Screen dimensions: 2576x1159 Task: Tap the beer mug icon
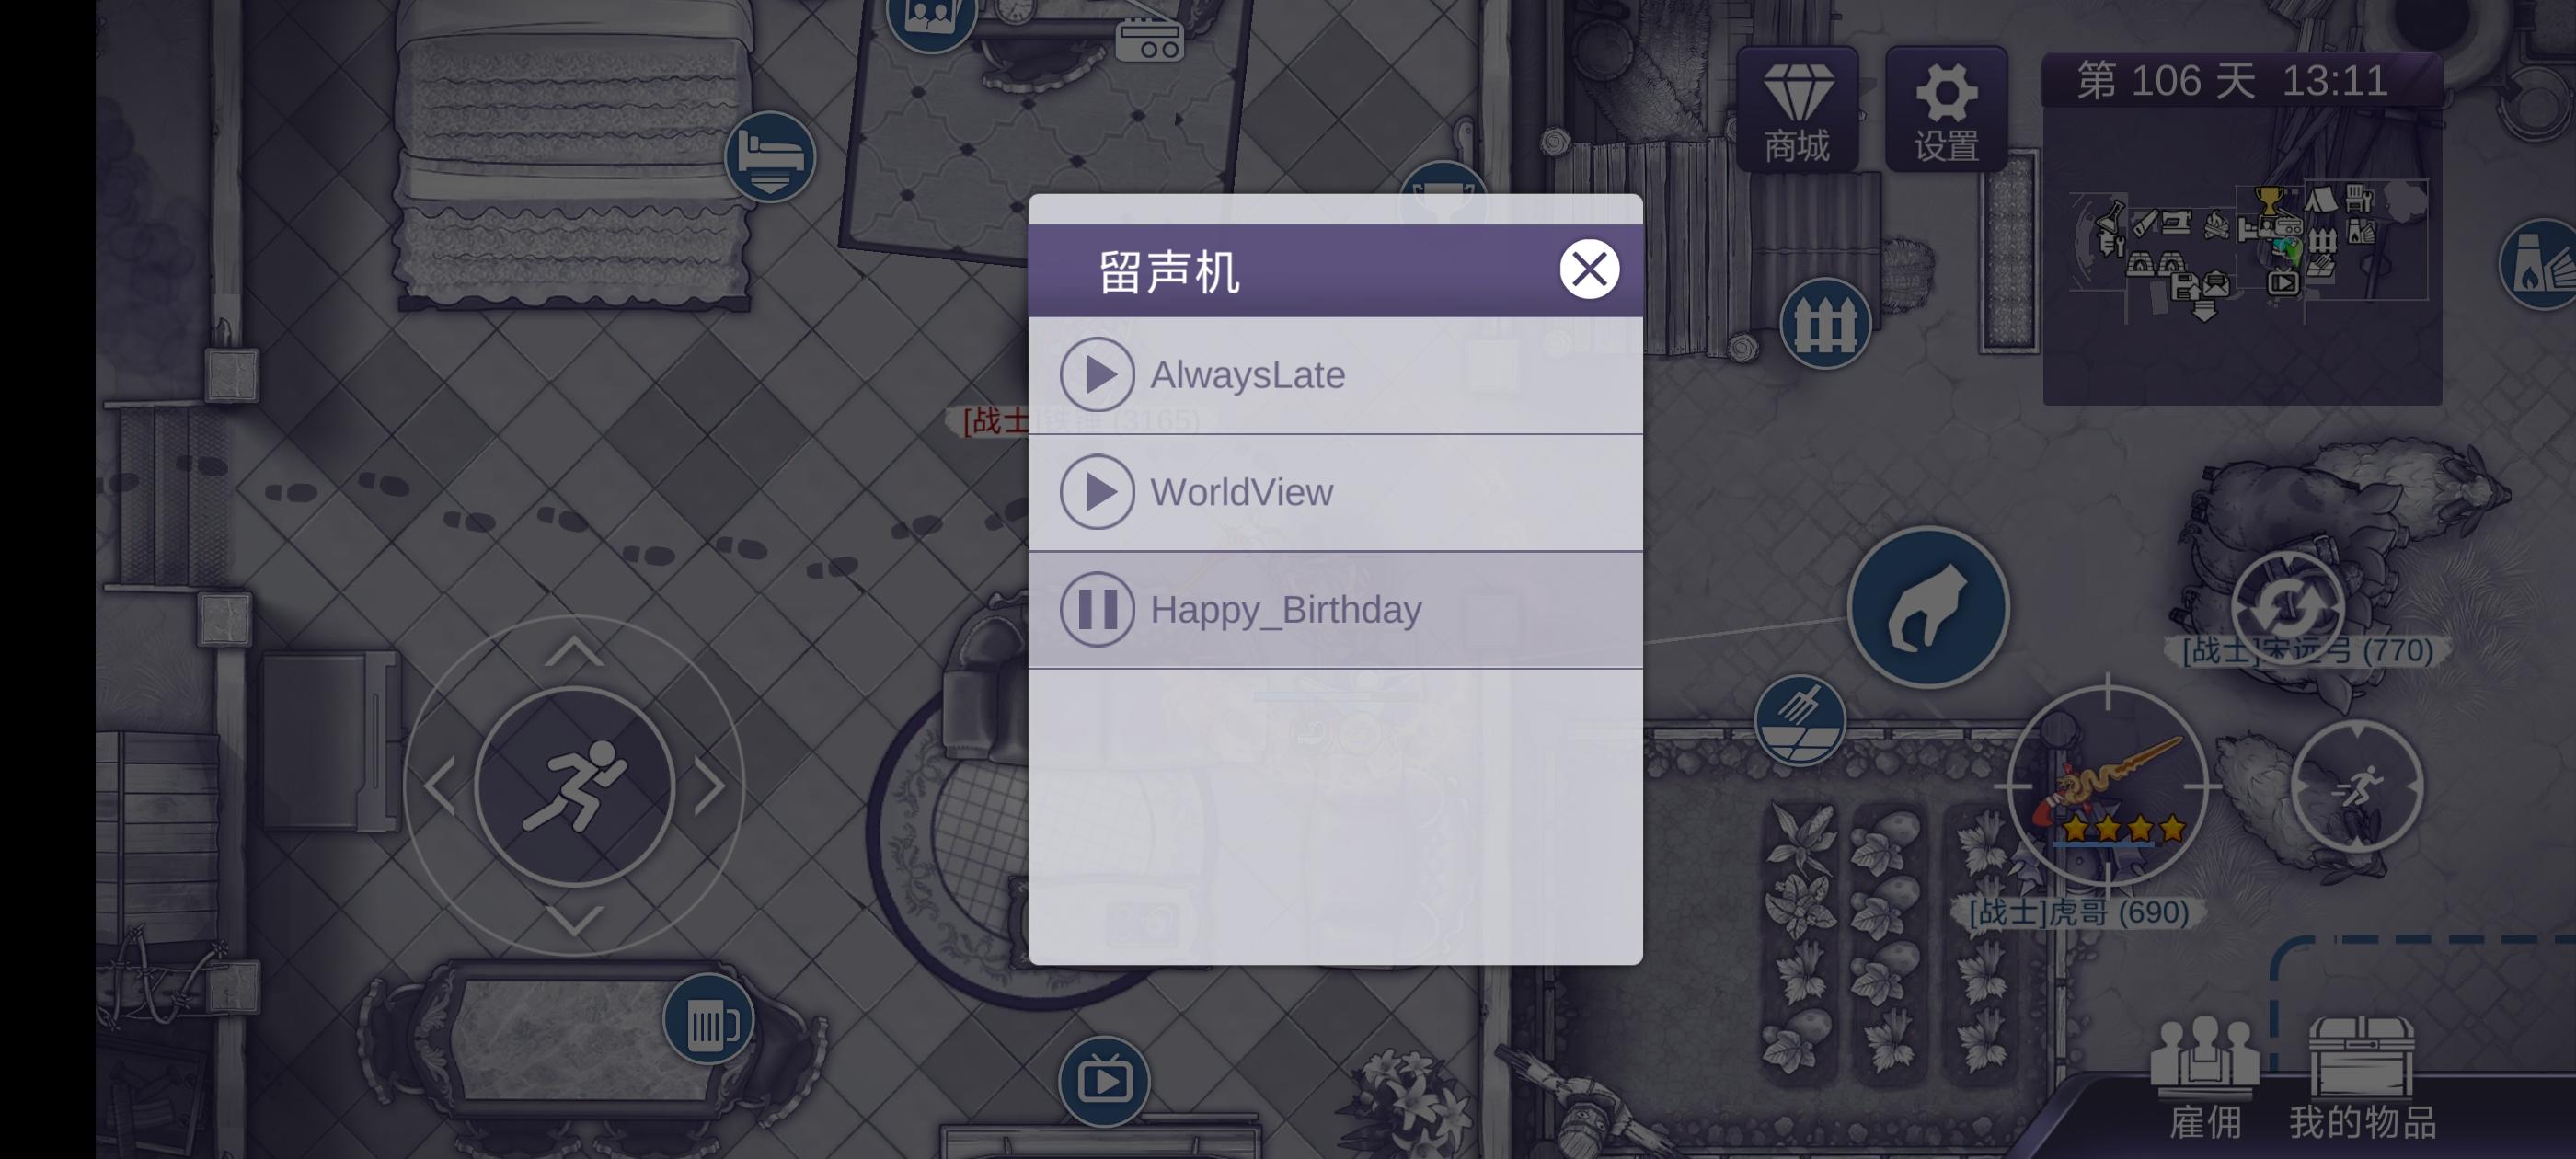point(709,1019)
